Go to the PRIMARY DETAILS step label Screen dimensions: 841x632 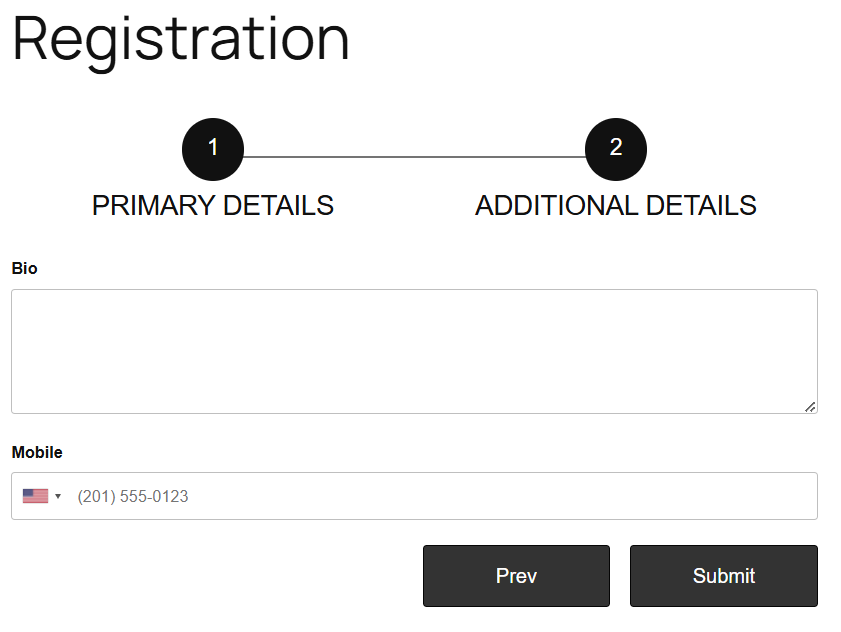[x=213, y=205]
